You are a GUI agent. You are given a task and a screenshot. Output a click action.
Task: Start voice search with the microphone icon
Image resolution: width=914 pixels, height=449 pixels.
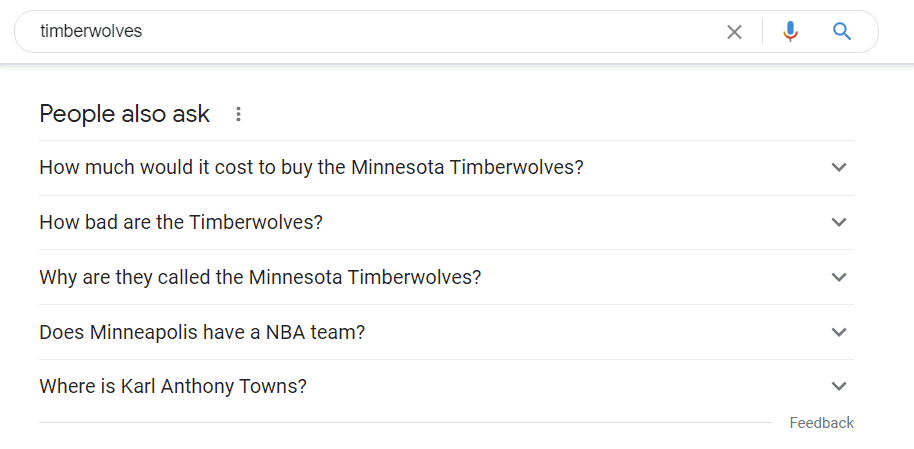790,32
